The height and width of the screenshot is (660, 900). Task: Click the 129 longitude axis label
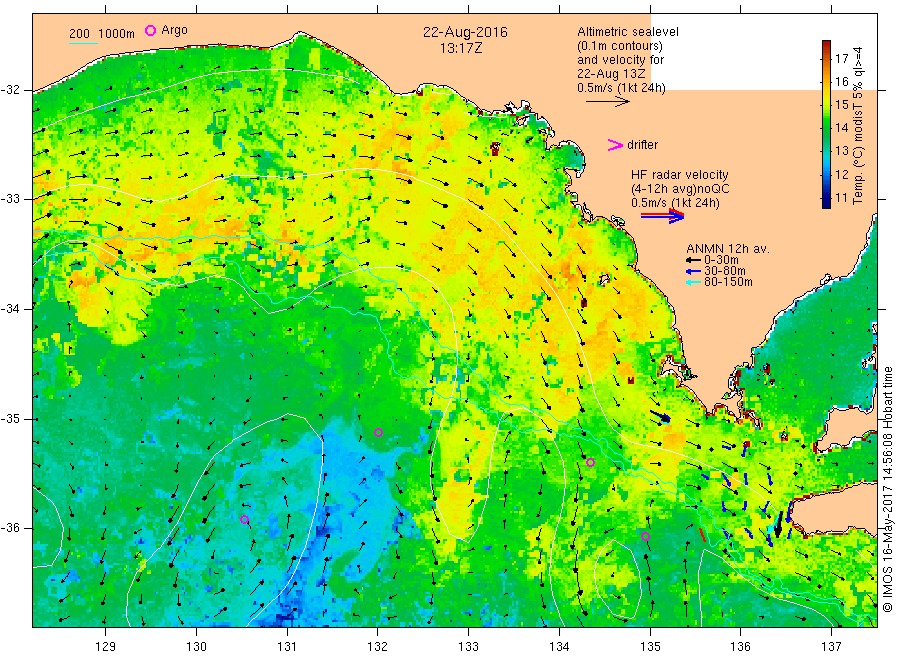coord(106,647)
